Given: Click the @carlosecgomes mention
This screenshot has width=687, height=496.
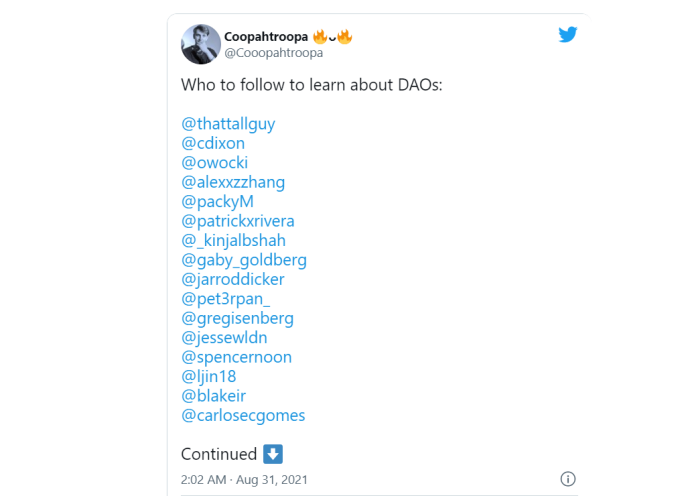Looking at the screenshot, I should 243,415.
